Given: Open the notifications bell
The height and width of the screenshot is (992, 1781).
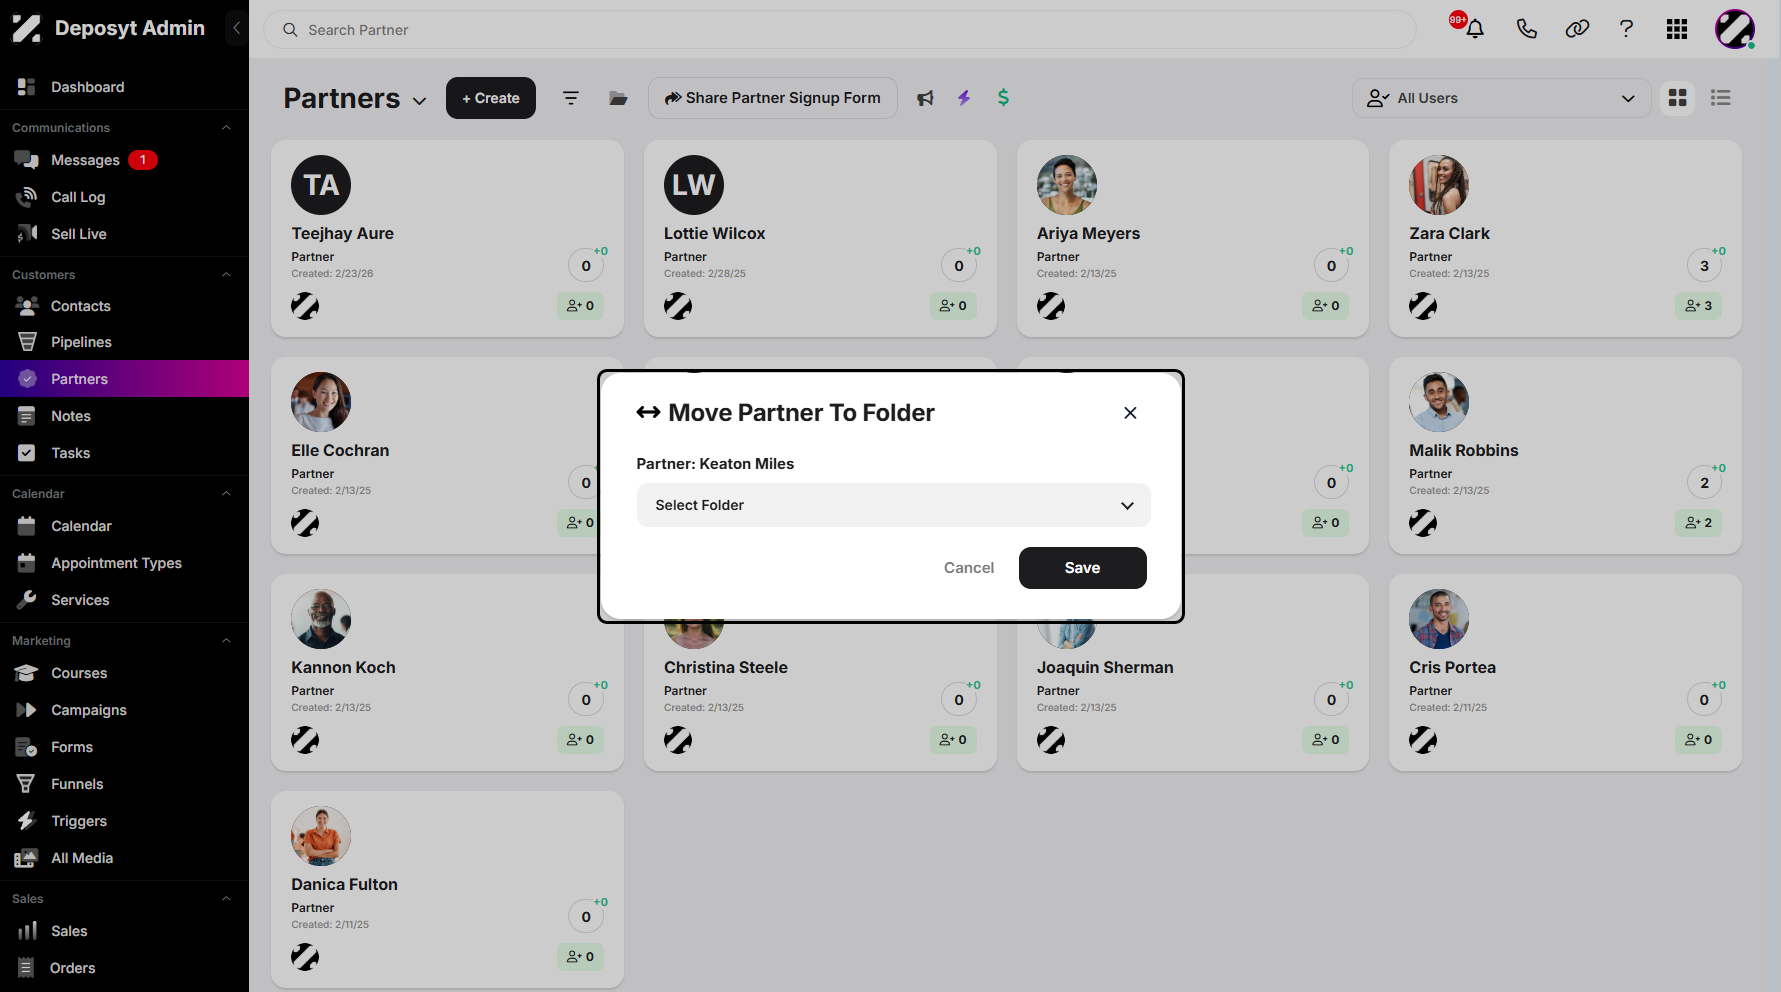Looking at the screenshot, I should point(1474,29).
